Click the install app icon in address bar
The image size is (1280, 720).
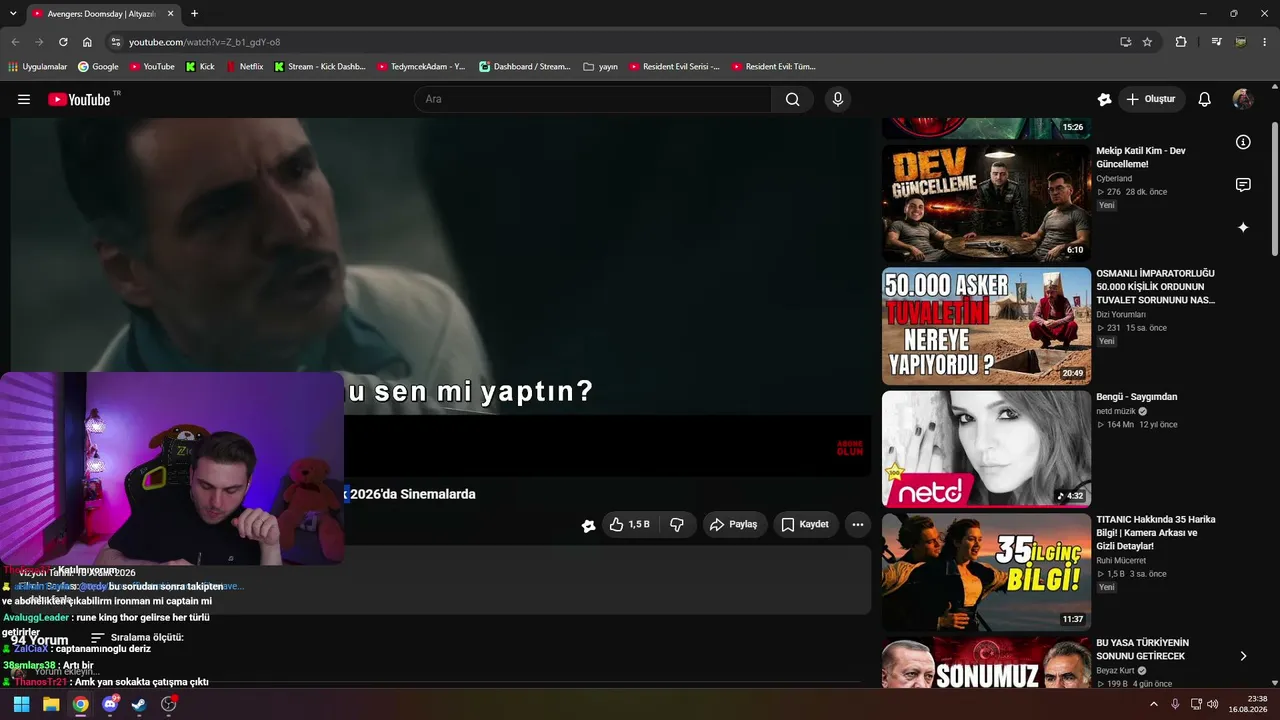(x=1125, y=42)
